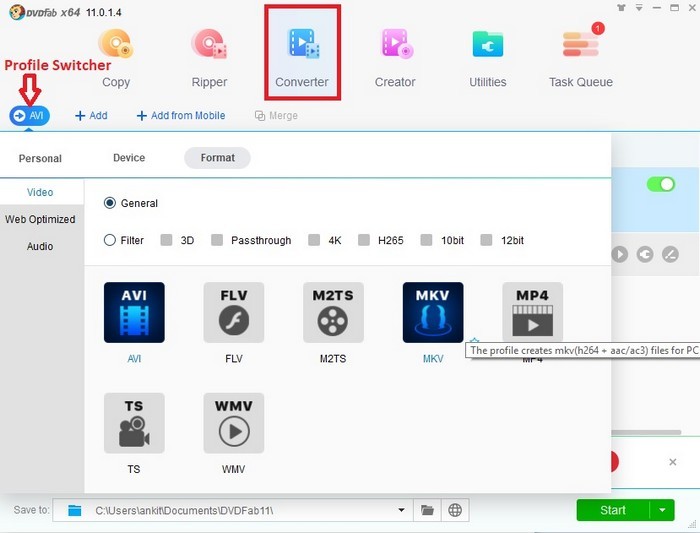The image size is (700, 533).
Task: Click the Save to path field
Action: pos(233,510)
